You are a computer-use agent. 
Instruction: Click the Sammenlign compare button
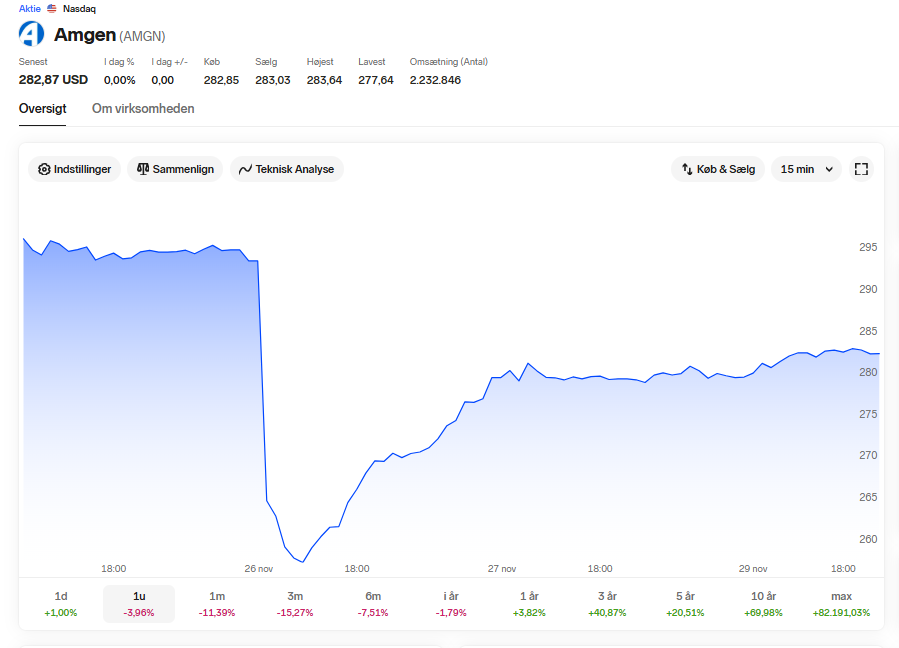click(x=175, y=169)
